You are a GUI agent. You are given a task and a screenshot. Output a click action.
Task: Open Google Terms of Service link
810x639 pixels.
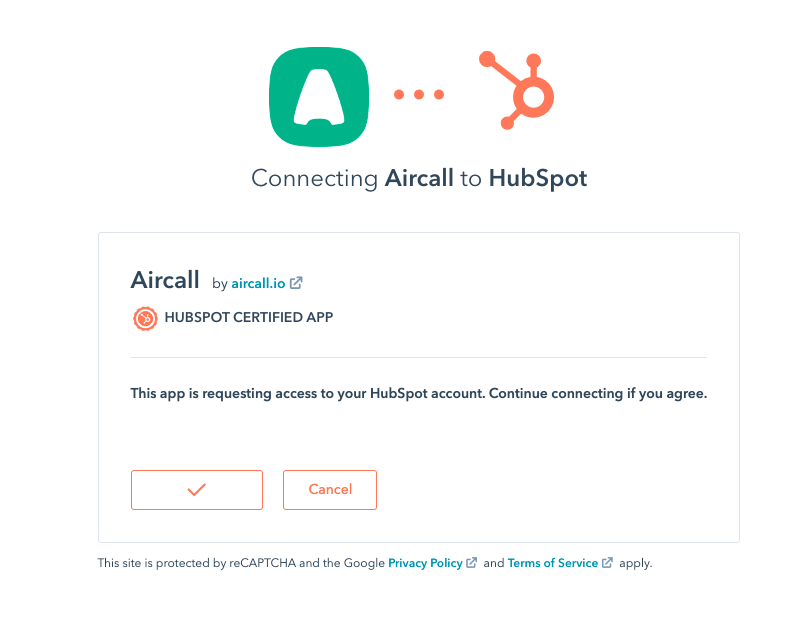[x=553, y=563]
